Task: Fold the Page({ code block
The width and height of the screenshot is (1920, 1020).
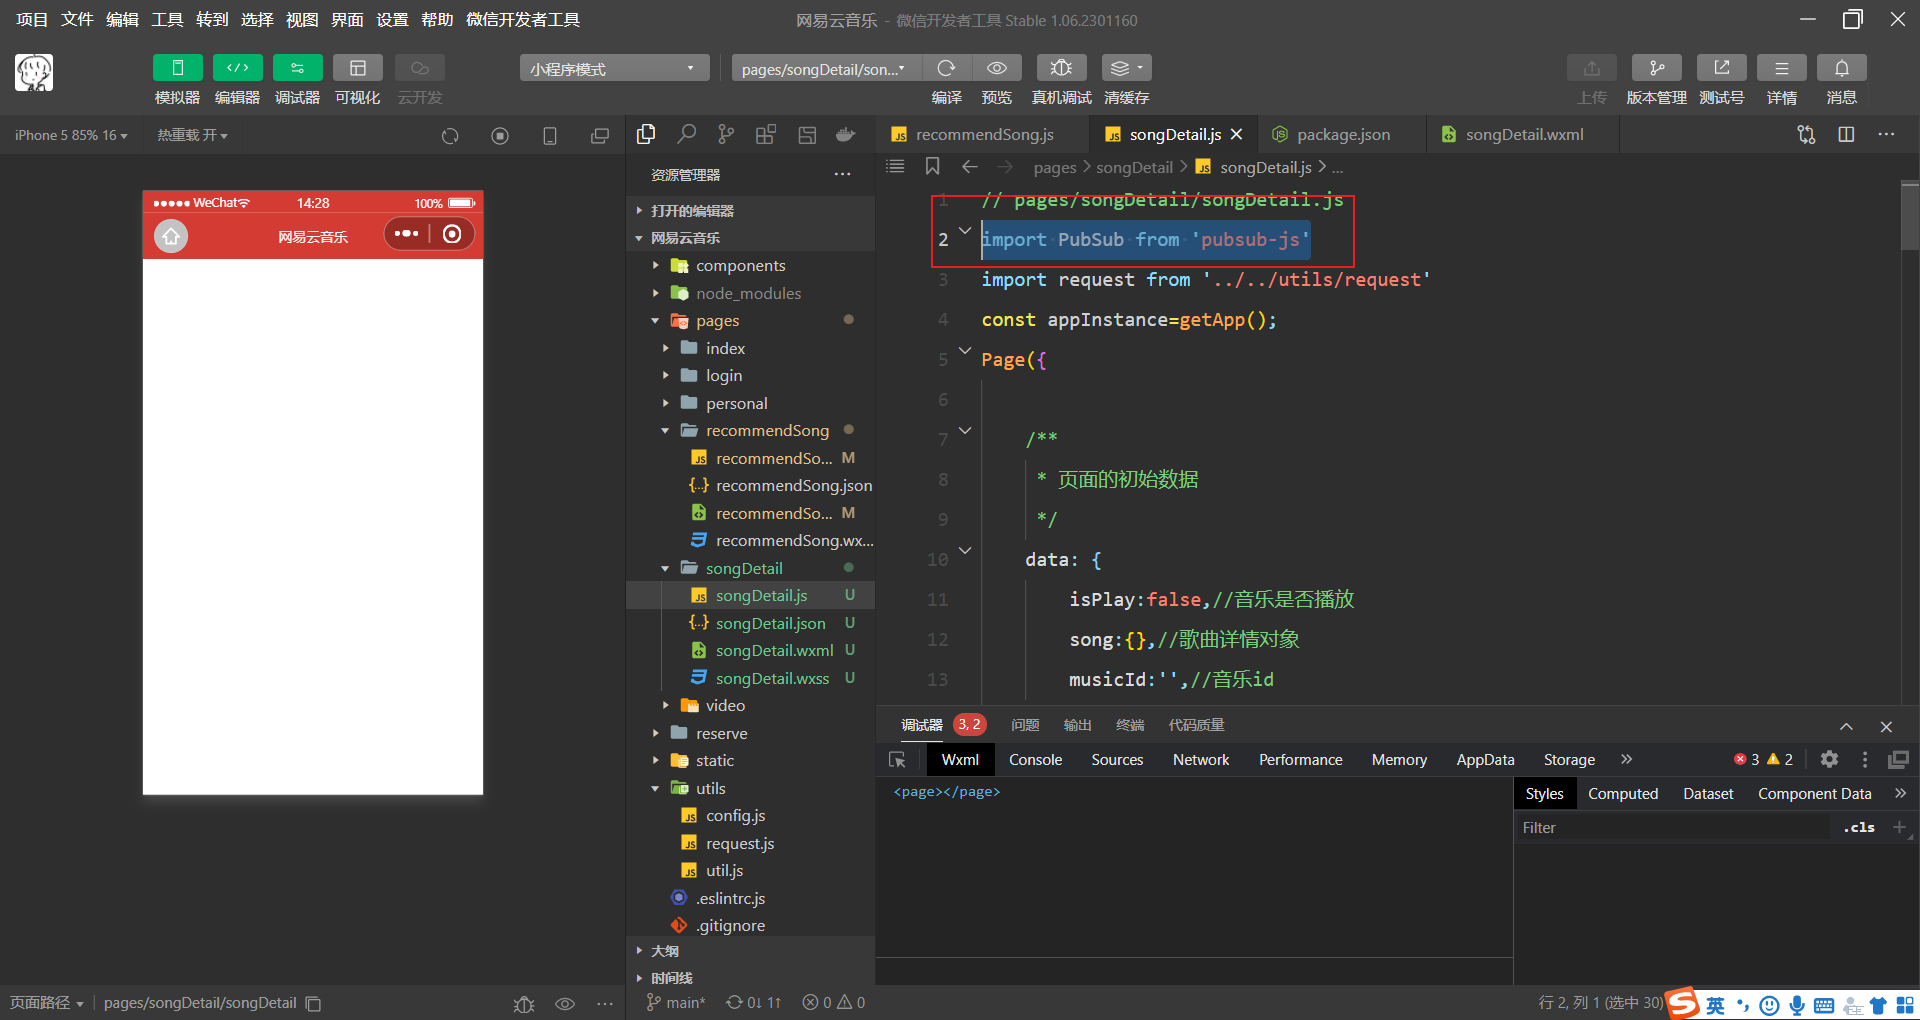Action: point(965,351)
